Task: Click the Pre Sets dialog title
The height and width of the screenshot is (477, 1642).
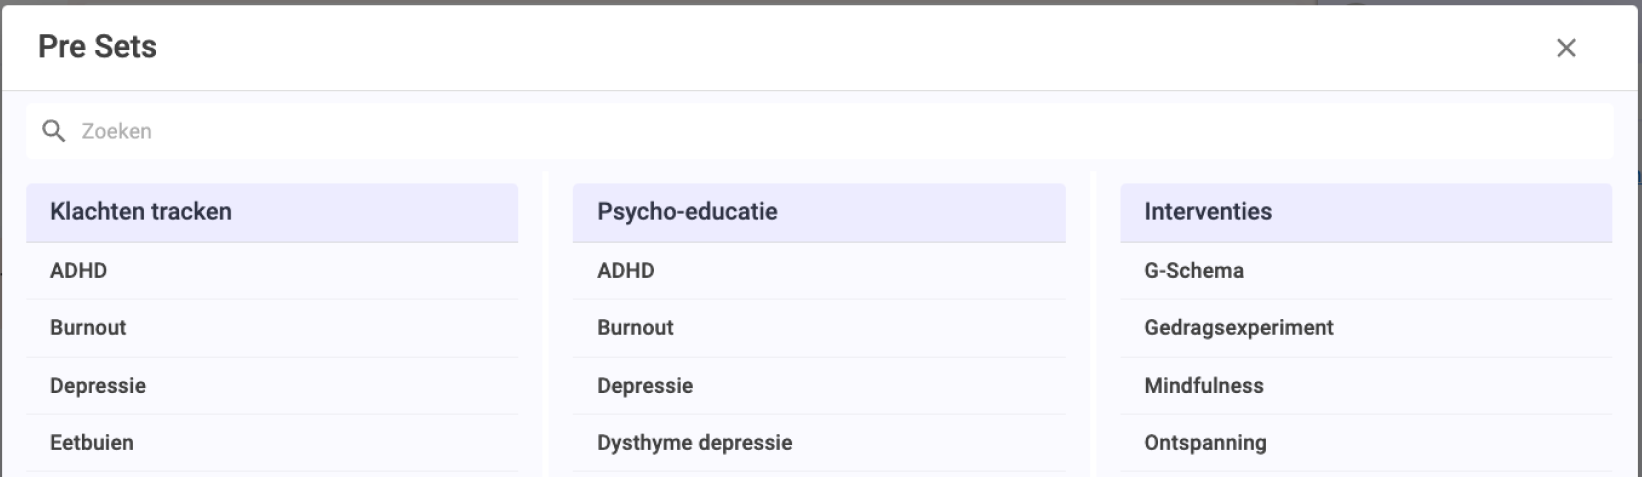Action: point(97,47)
